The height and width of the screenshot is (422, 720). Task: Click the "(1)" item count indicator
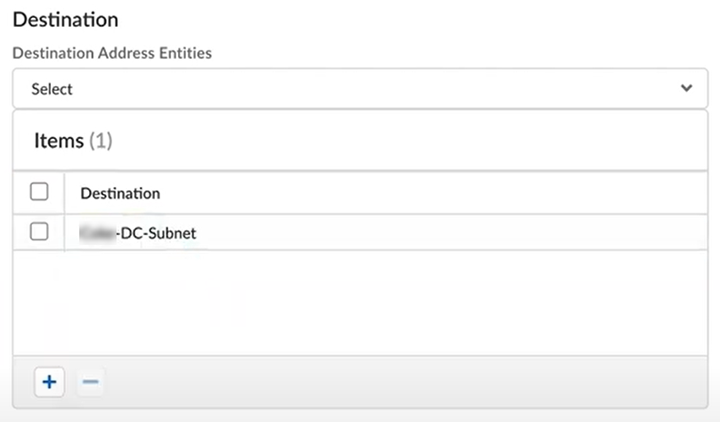101,141
